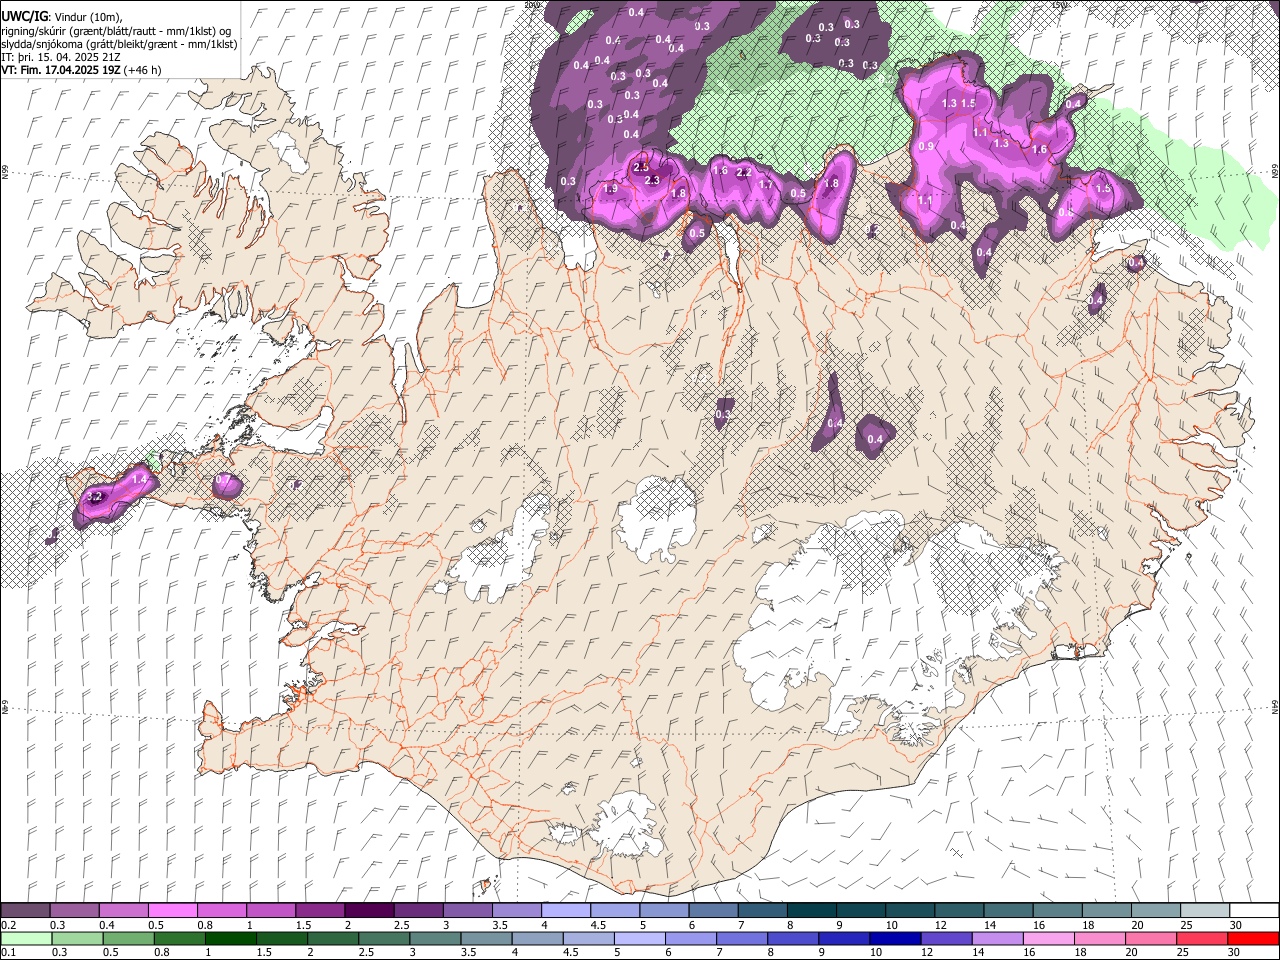1280x960 pixels.
Task: Pick rain legend swatch between 2 and 2.5
Action: (x=333, y=939)
